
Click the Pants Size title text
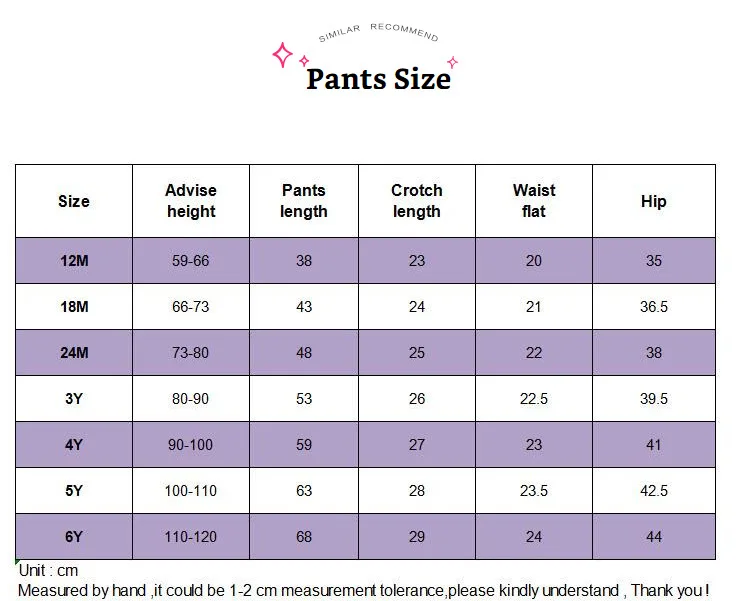tap(378, 79)
